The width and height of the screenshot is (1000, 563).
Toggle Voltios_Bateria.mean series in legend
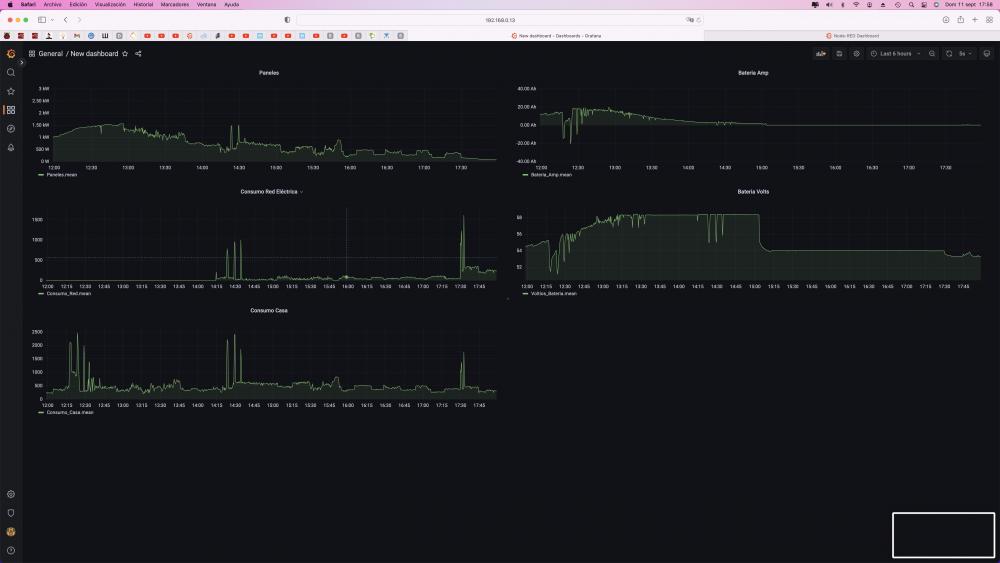pos(554,294)
